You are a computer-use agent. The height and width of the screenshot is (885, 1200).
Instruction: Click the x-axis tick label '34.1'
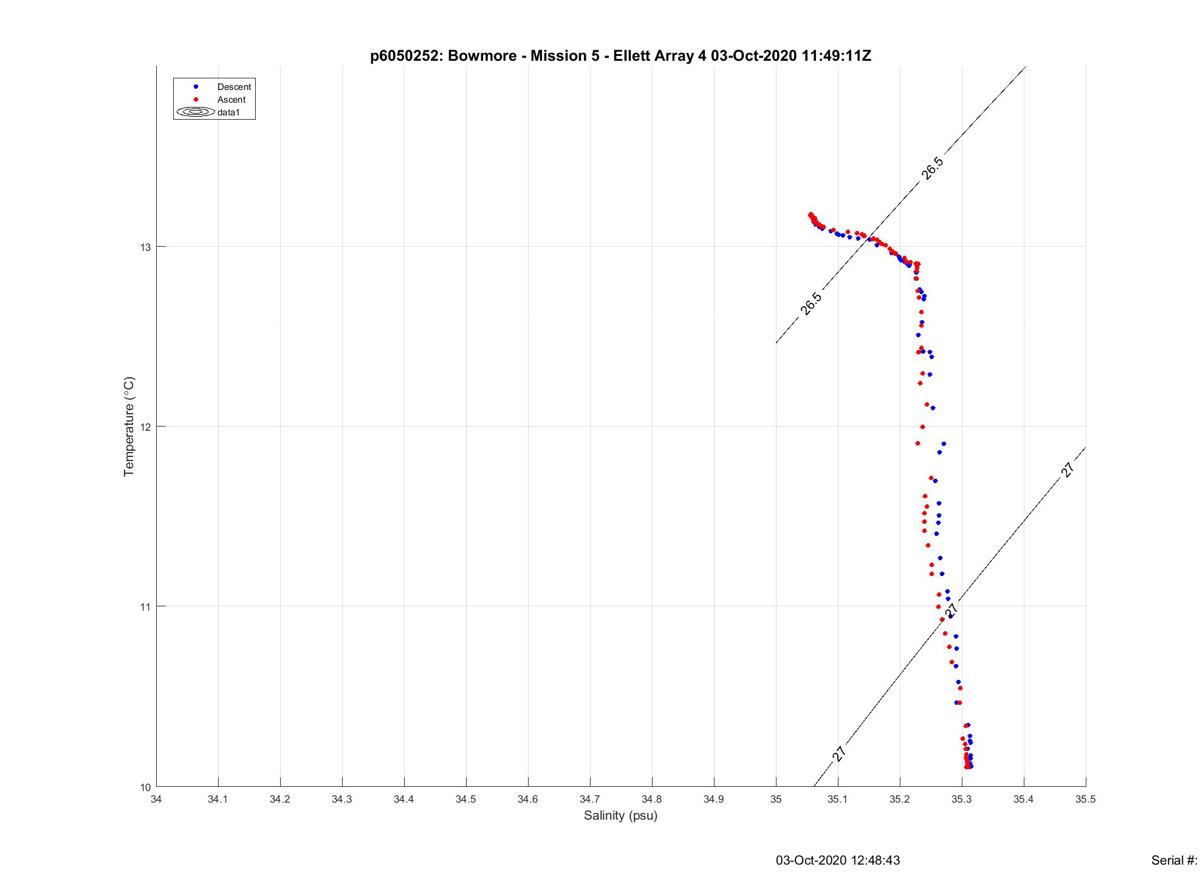(x=218, y=799)
